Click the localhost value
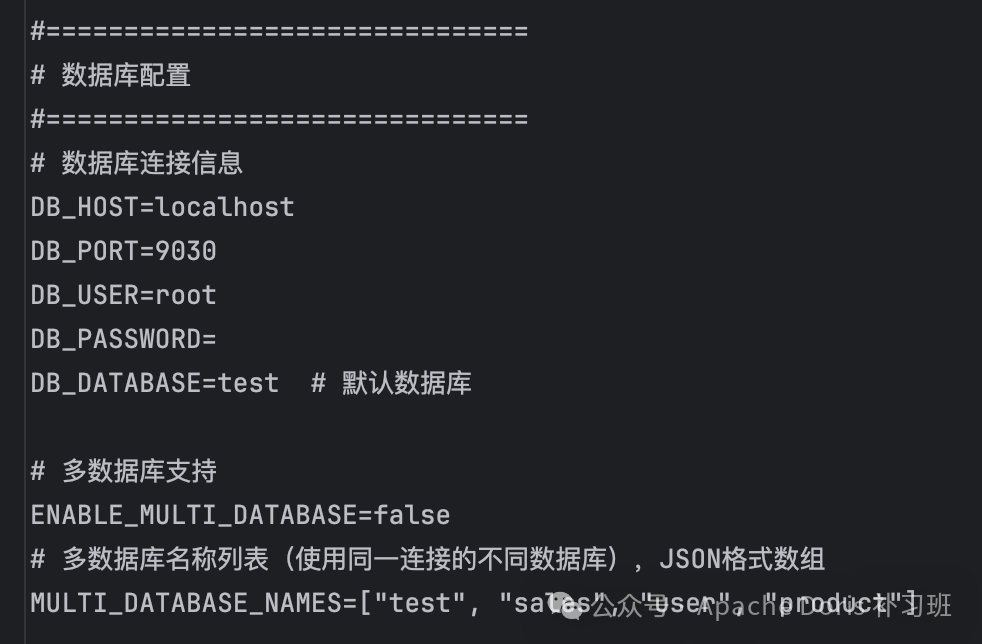 225,207
